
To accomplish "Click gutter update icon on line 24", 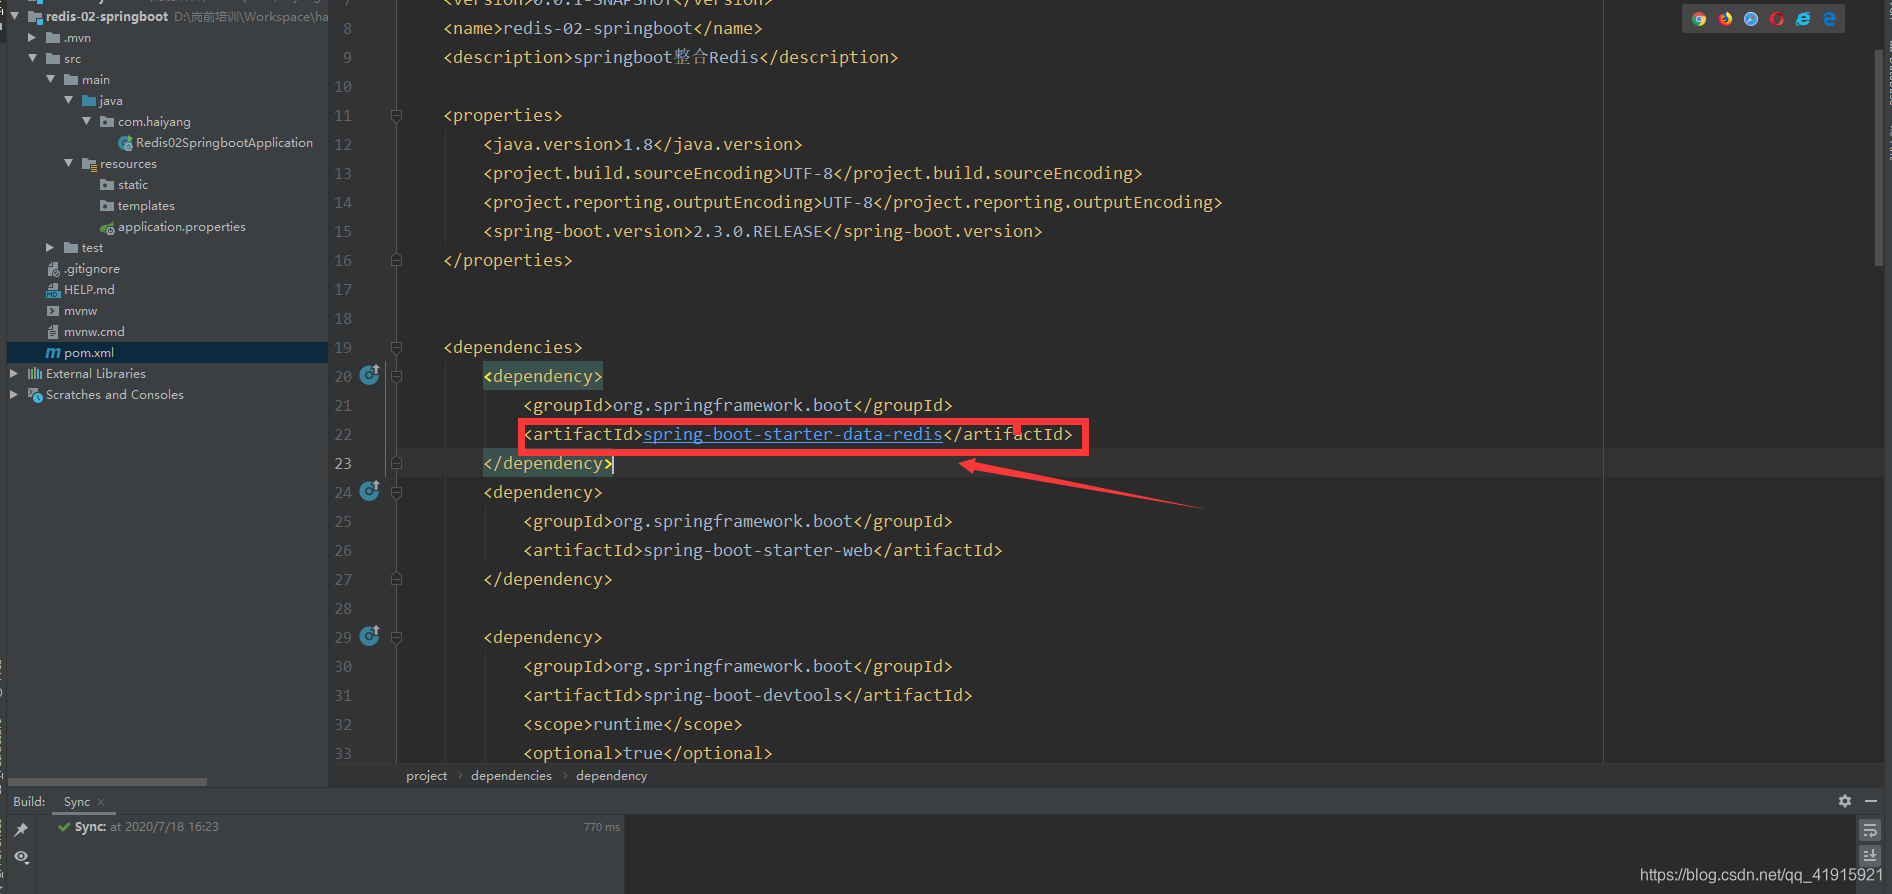I will click(x=370, y=491).
